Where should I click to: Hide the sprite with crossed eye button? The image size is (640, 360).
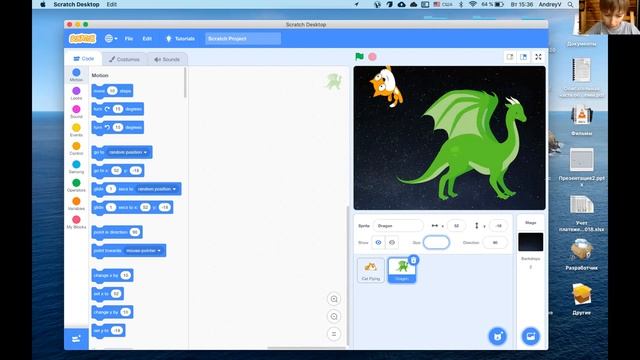(x=392, y=242)
